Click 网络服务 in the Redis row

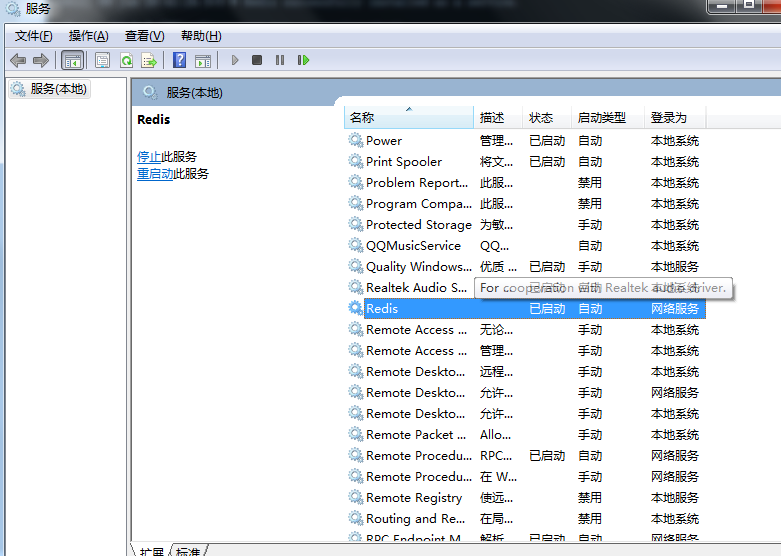pos(675,309)
